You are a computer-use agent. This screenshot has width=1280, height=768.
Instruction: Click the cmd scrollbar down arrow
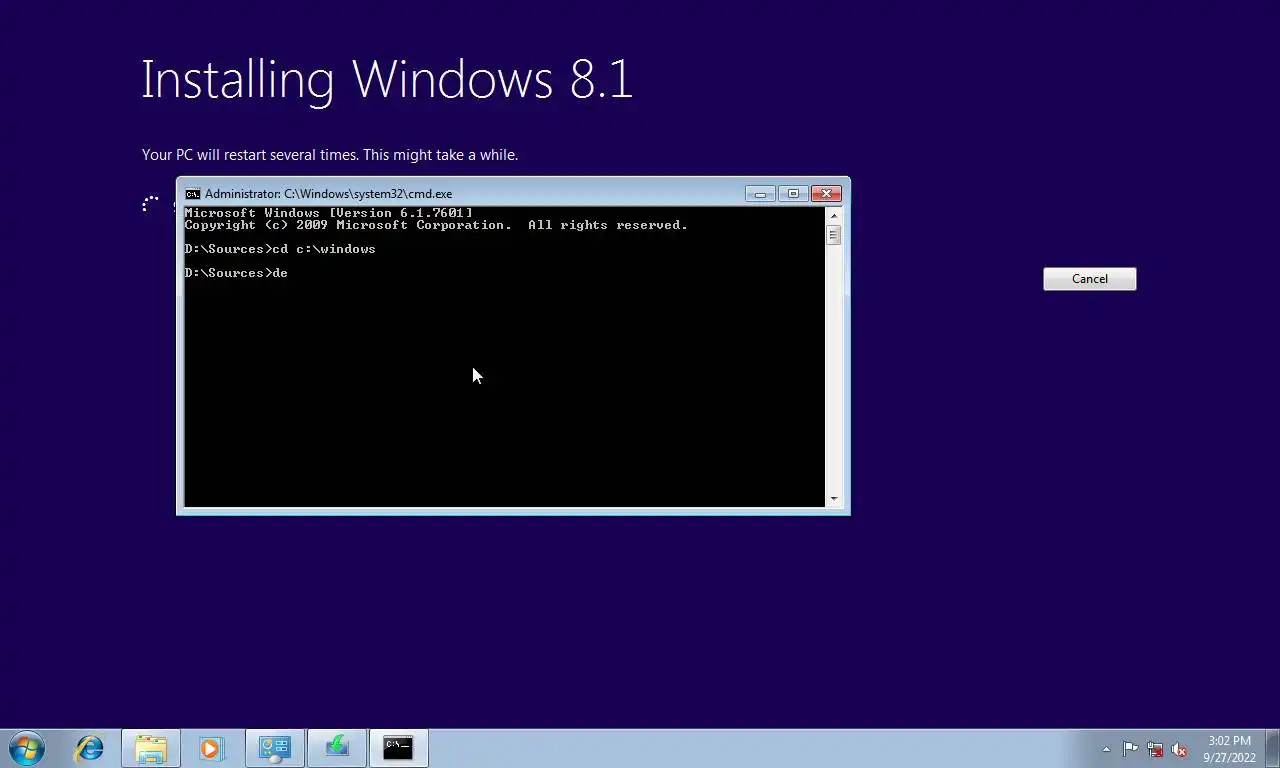click(x=834, y=498)
